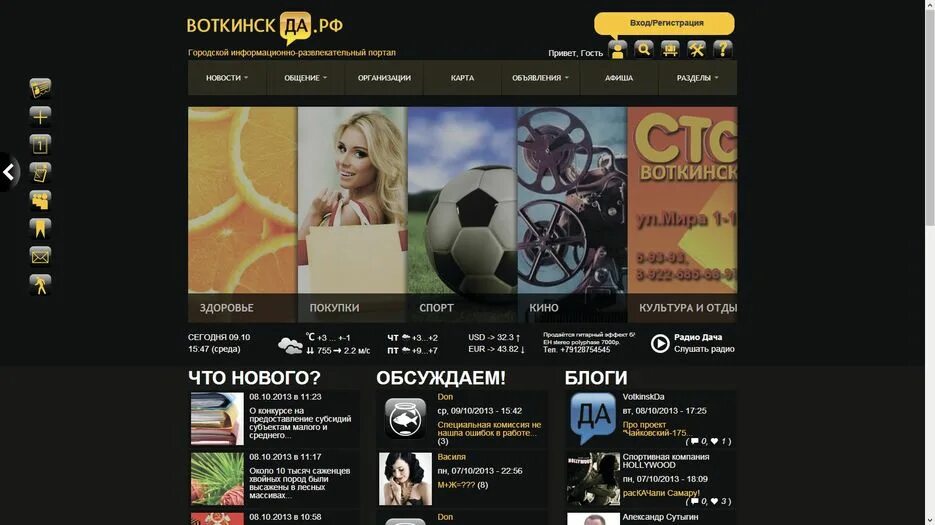935x525 pixels.
Task: Open the subsidy contest news article
Action: click(300, 423)
